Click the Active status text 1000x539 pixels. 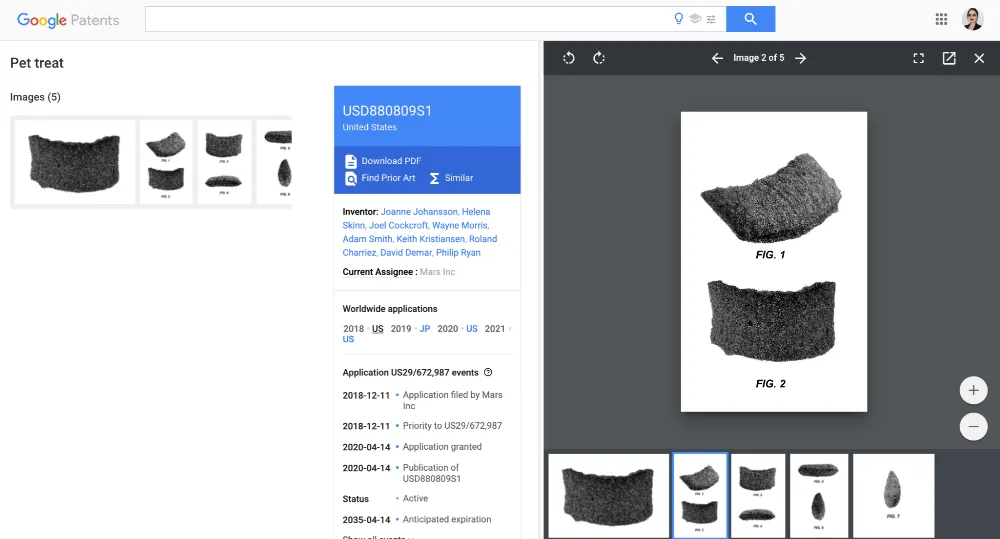415,498
